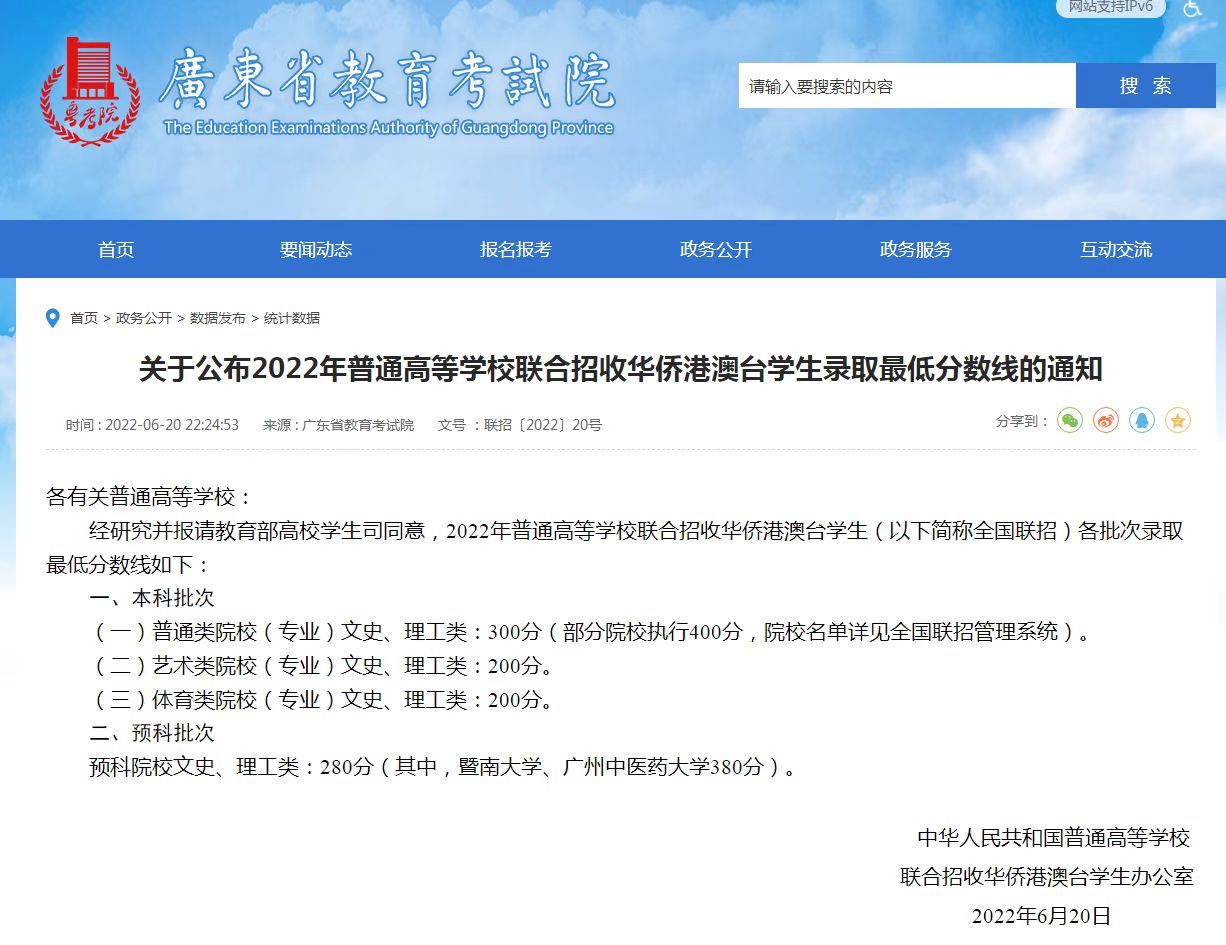This screenshot has width=1226, height=945.
Task: Open the 首页 navigation menu item
Action: pos(116,250)
